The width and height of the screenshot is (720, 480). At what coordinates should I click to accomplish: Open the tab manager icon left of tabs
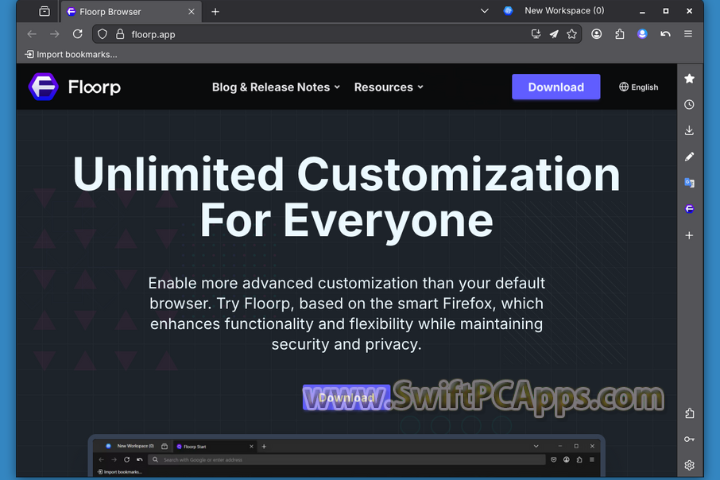(45, 11)
